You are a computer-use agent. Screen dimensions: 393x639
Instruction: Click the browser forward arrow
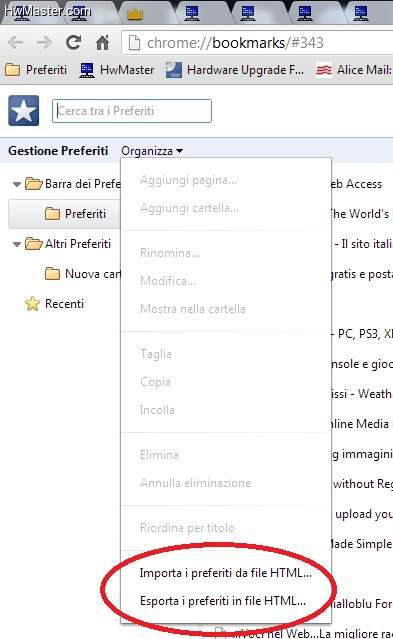[x=44, y=42]
